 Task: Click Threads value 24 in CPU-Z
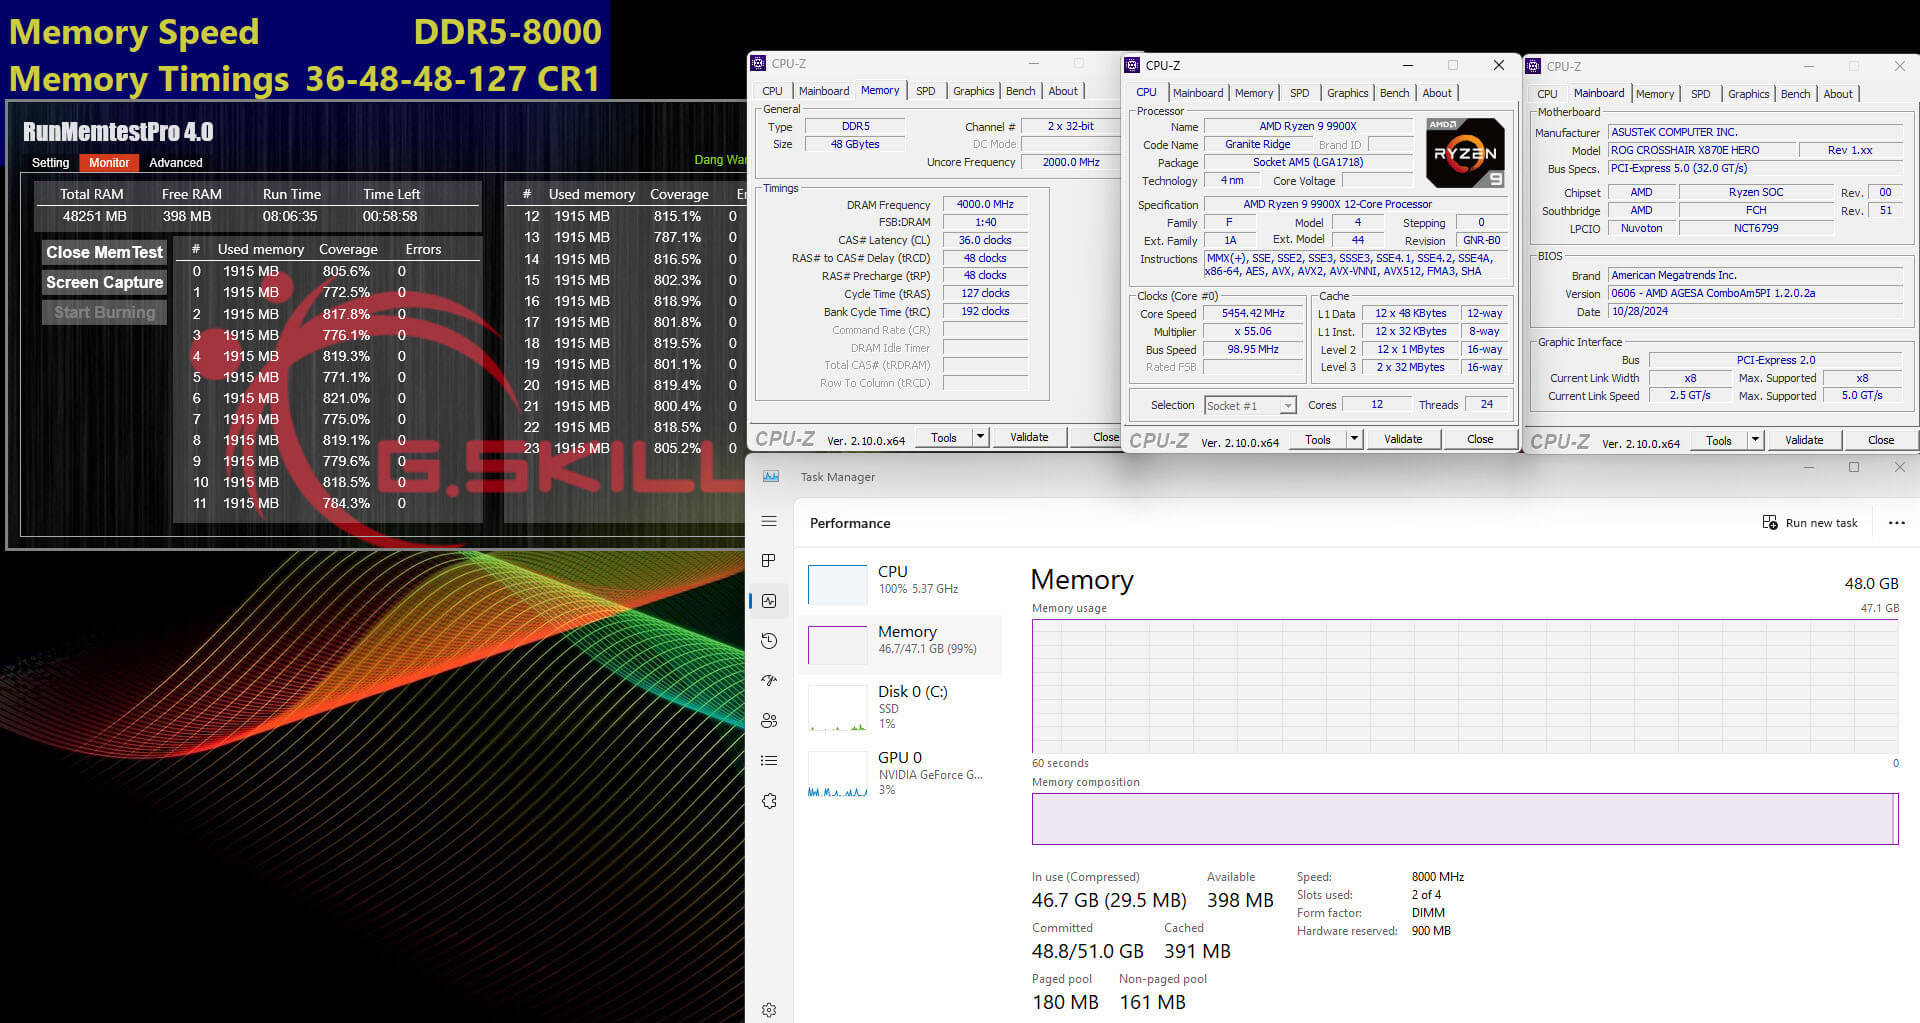[1486, 405]
